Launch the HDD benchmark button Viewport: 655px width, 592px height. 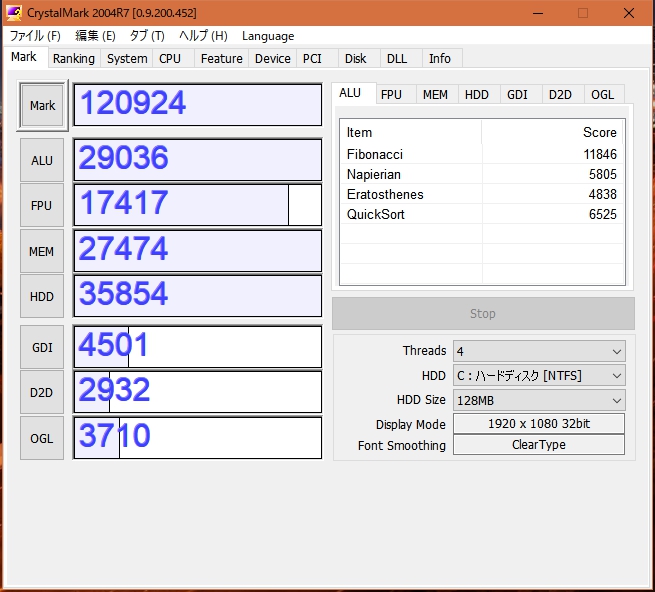42,296
